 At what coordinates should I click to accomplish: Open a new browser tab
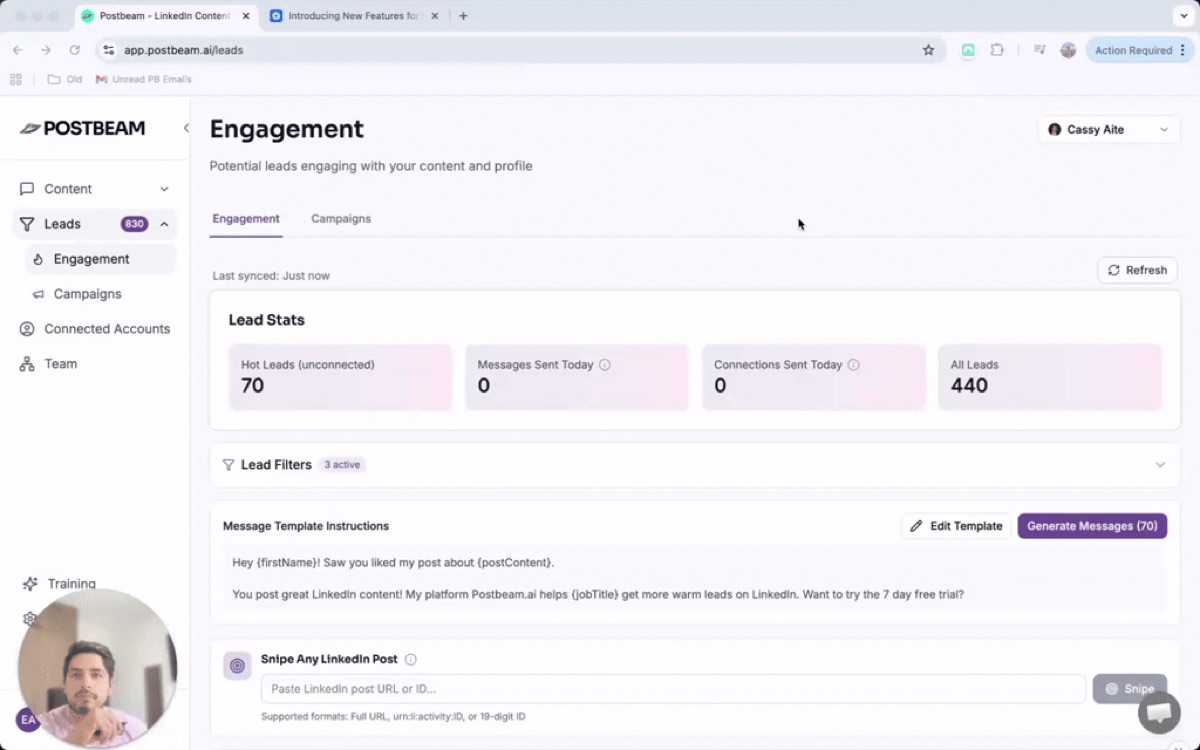(463, 16)
